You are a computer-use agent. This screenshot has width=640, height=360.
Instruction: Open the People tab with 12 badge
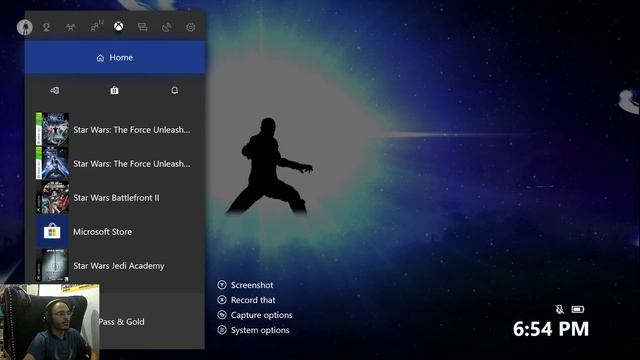tap(96, 27)
